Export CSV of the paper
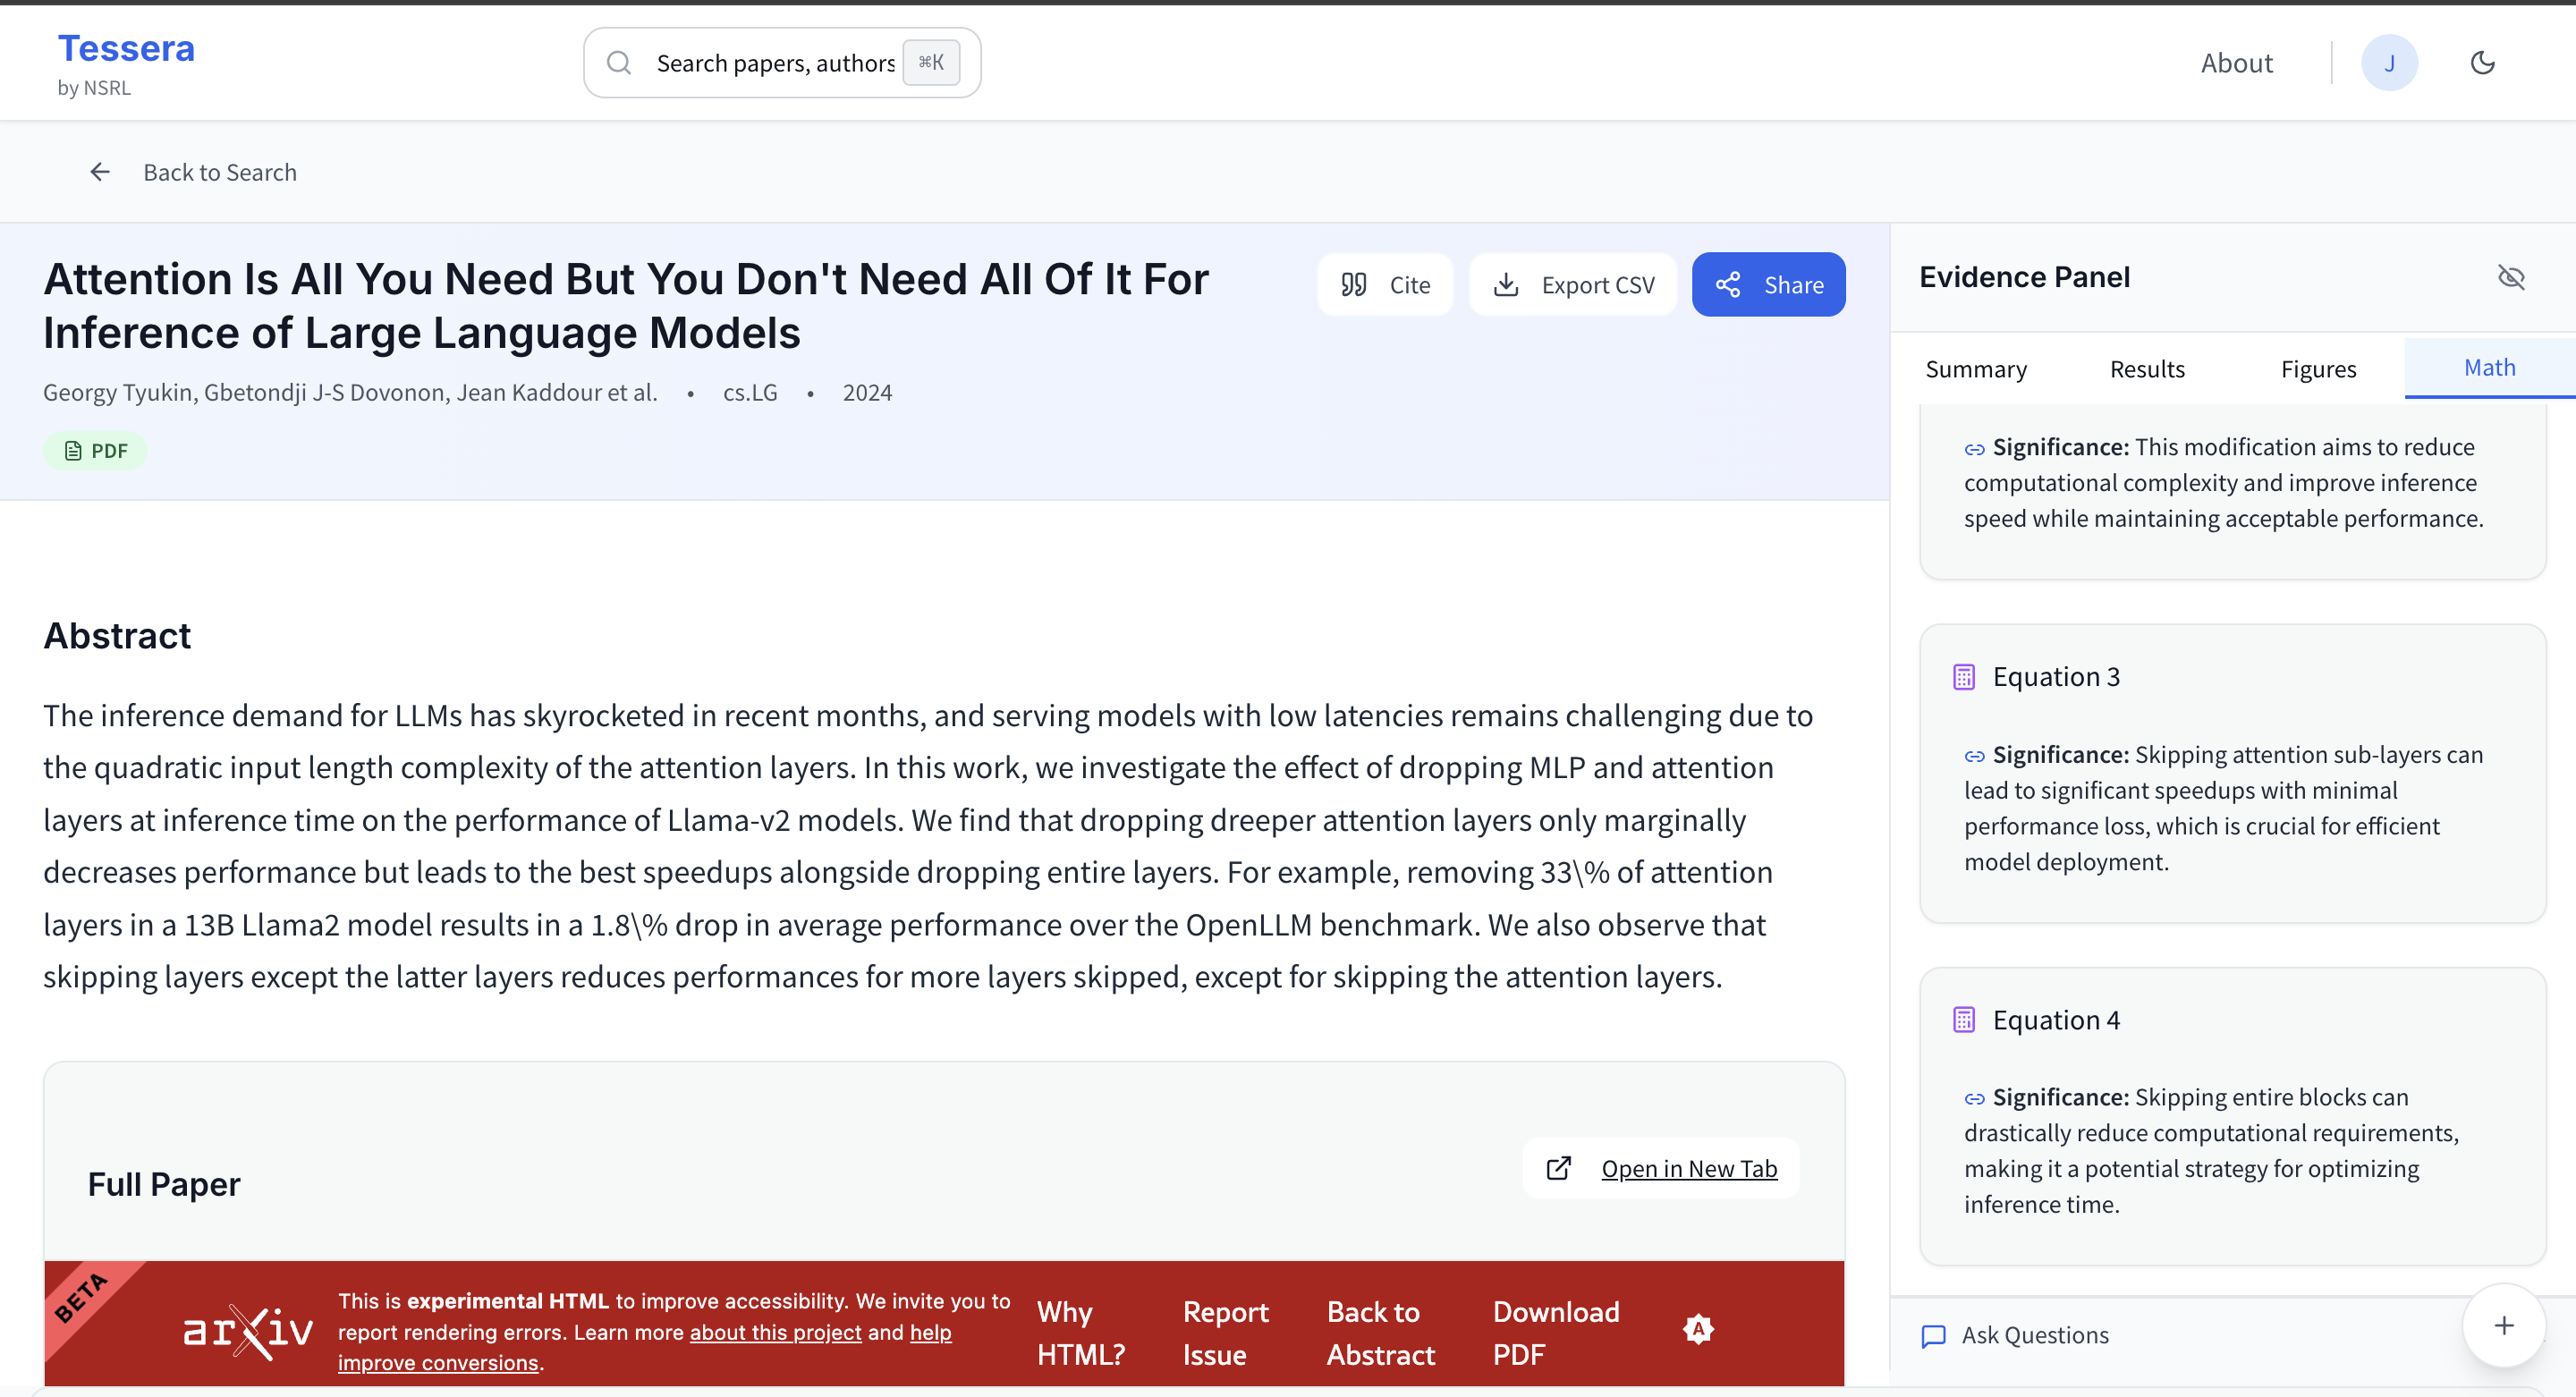2576x1397 pixels. tap(1573, 285)
